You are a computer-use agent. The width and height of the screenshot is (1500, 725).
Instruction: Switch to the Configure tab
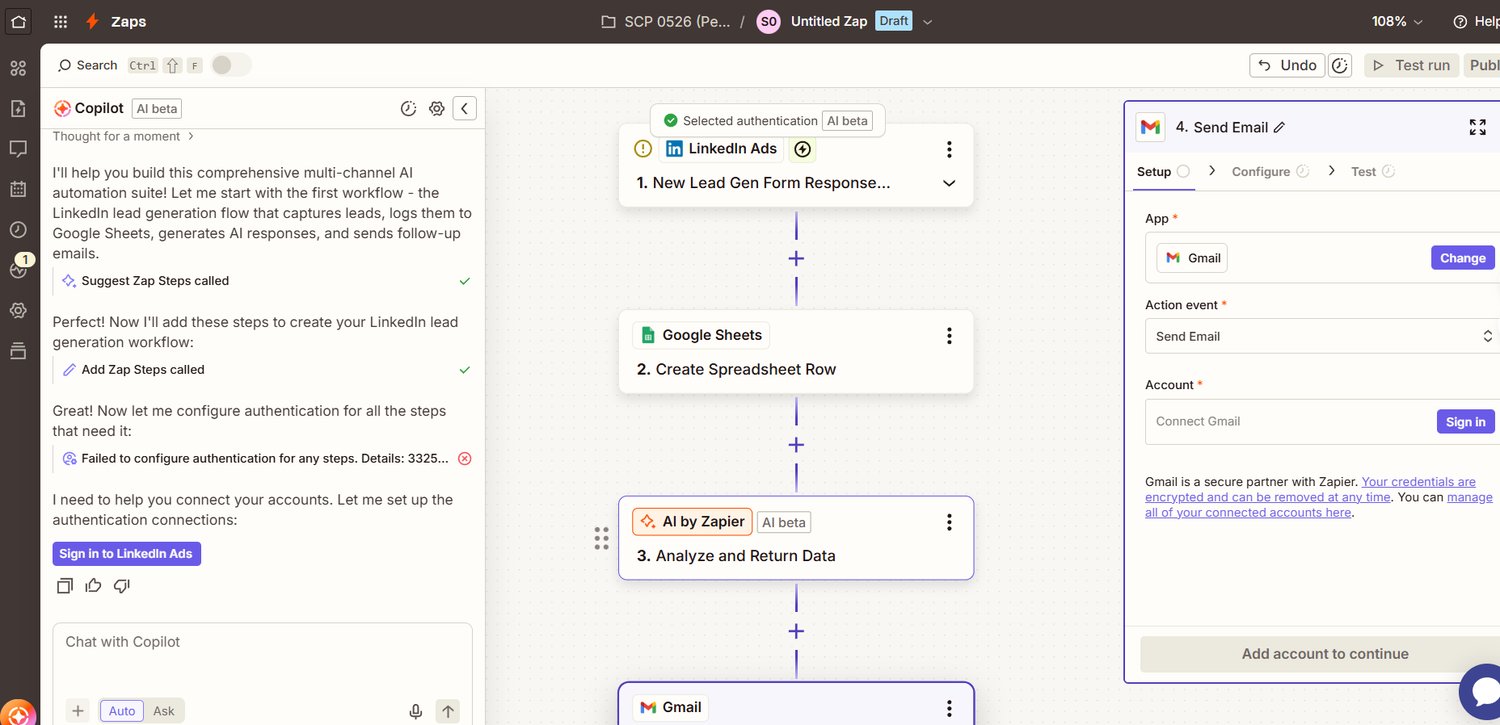1260,171
